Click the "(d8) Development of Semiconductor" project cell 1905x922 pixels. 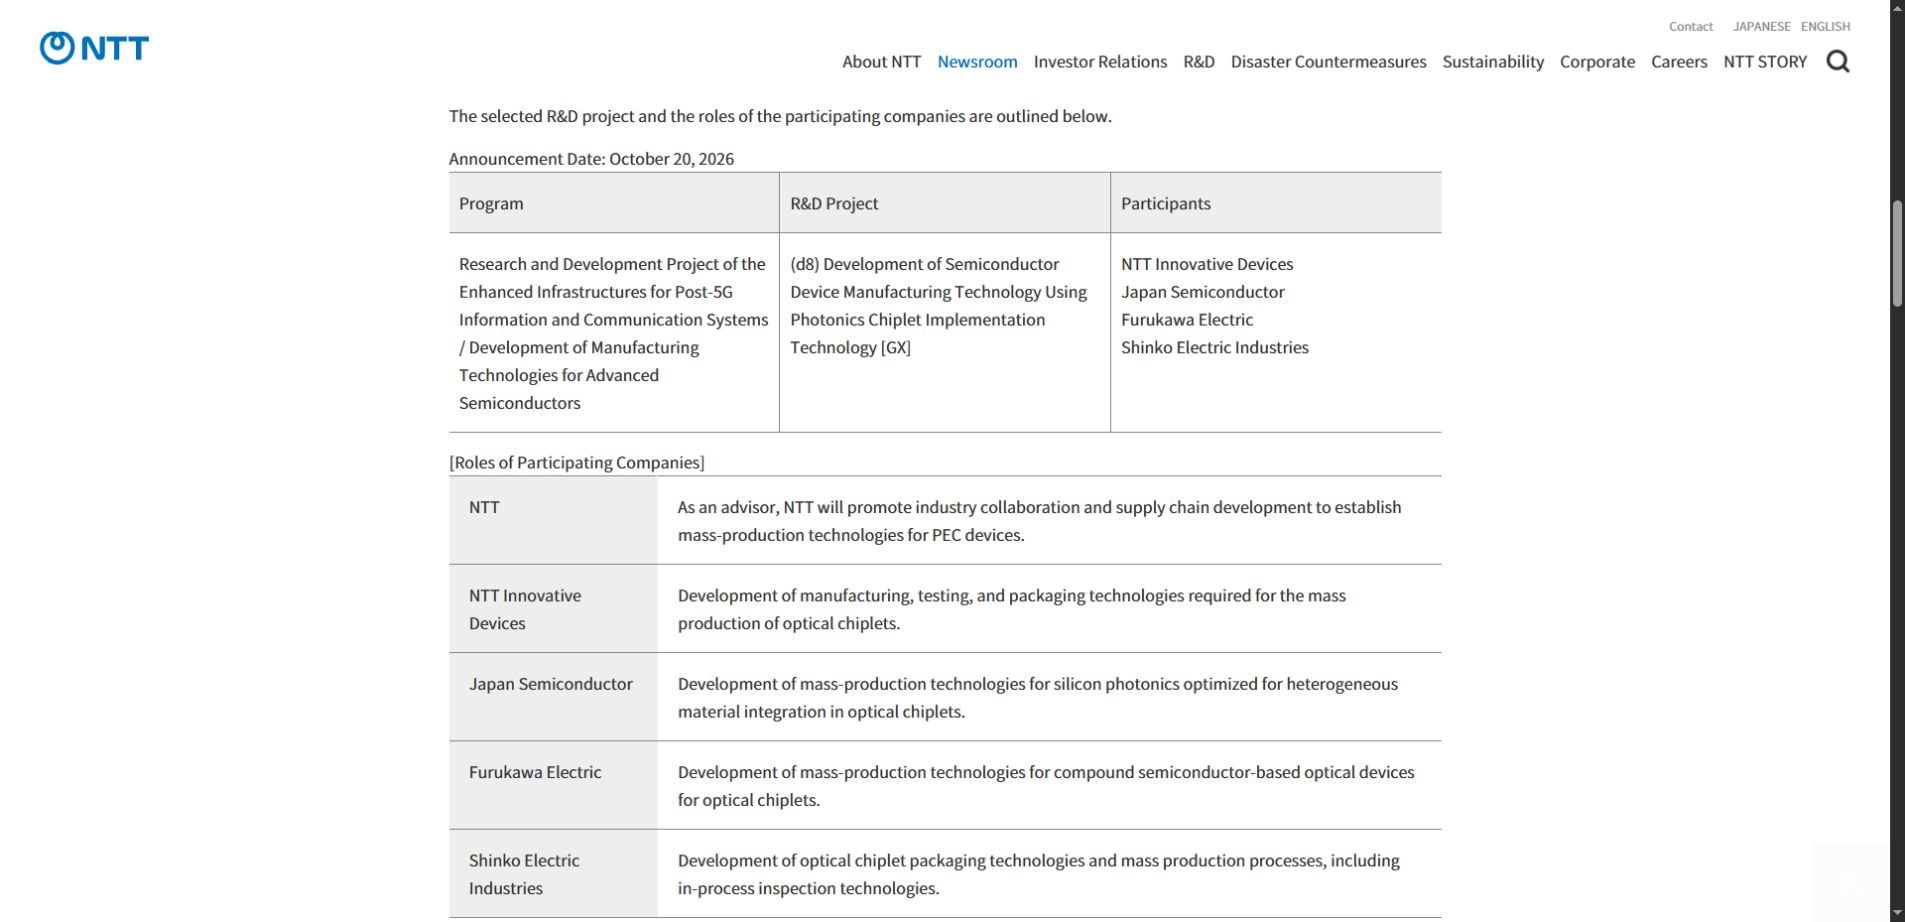(x=945, y=333)
